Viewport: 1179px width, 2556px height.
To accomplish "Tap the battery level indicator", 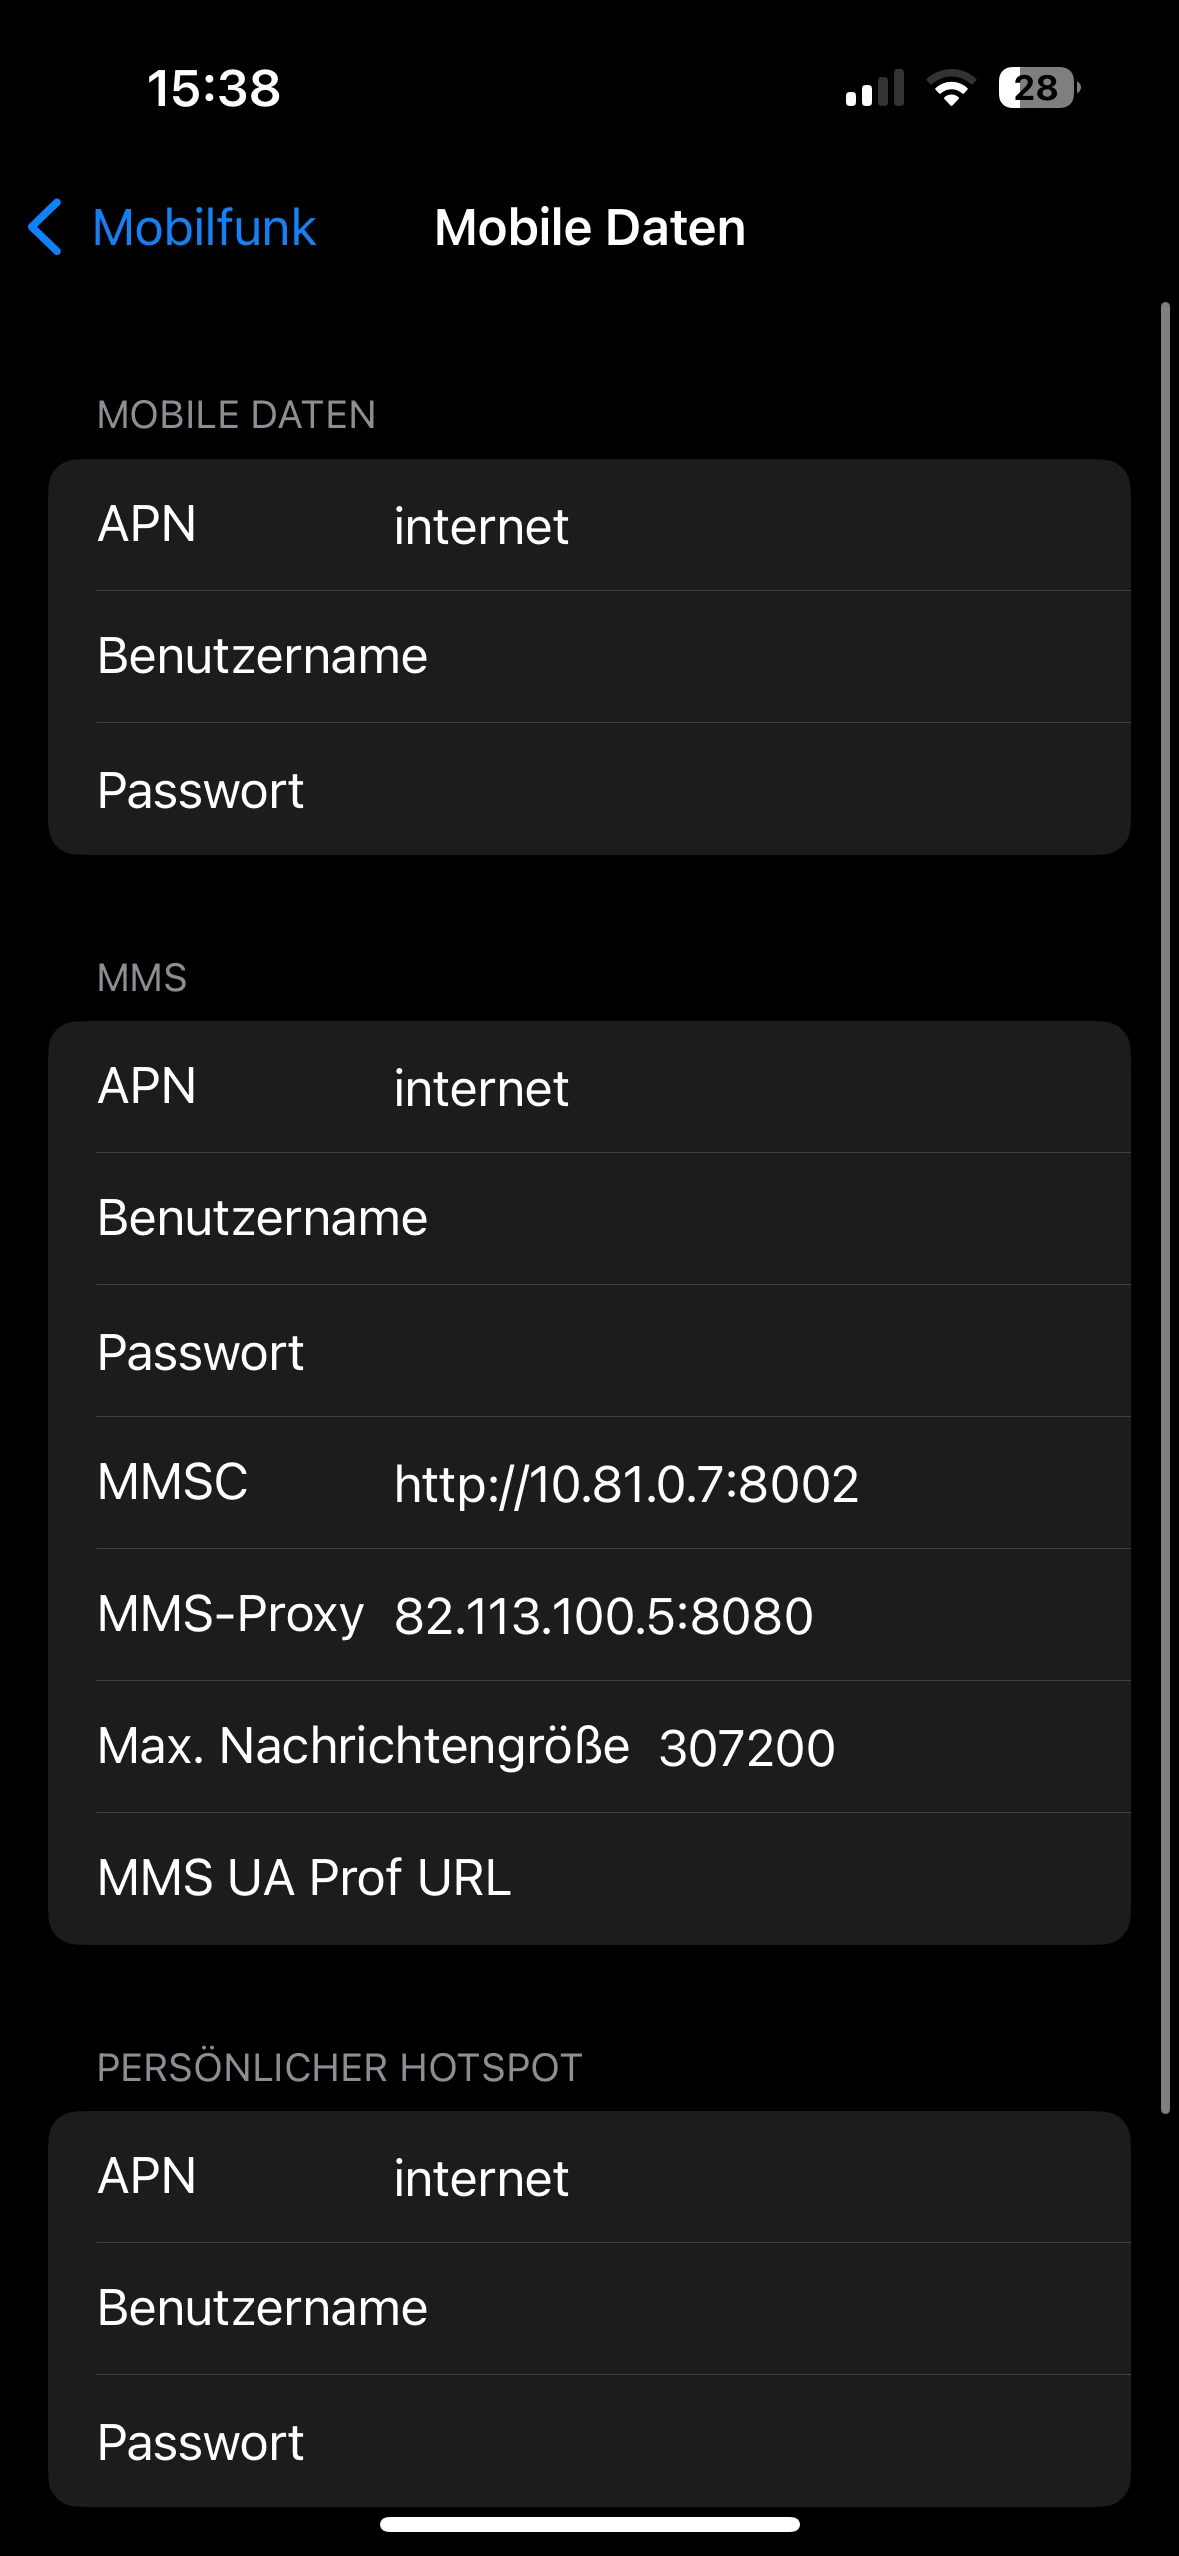I will [1038, 88].
